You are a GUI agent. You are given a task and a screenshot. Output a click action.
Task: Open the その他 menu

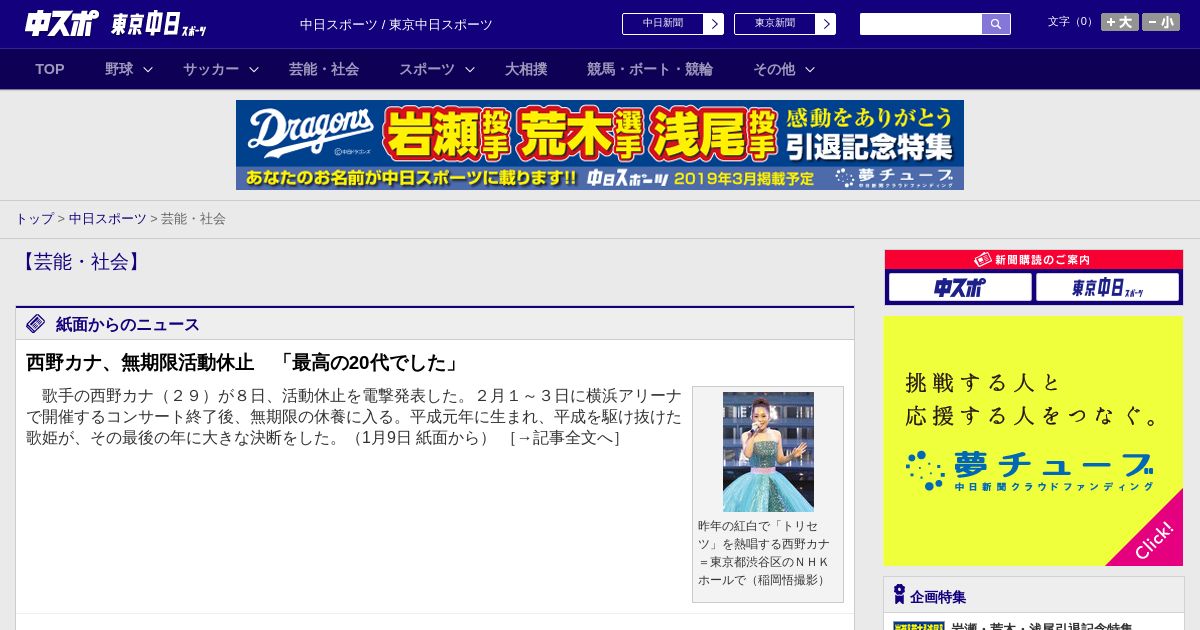pos(774,69)
